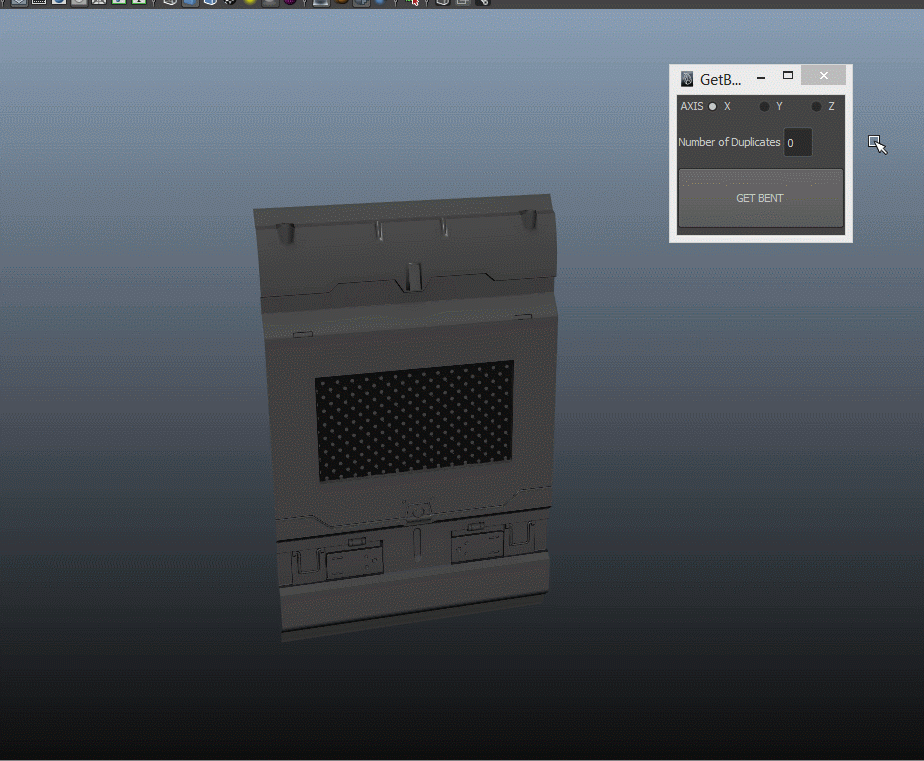Close the GetB... tool window
This screenshot has width=924, height=761.
[823, 75]
